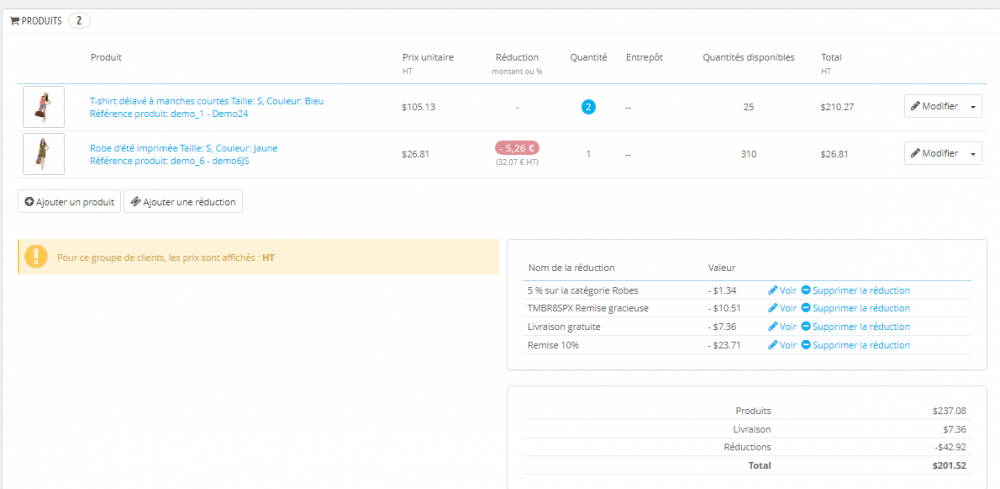
Task: Click the Robe unit price in its row
Action: tap(415, 154)
